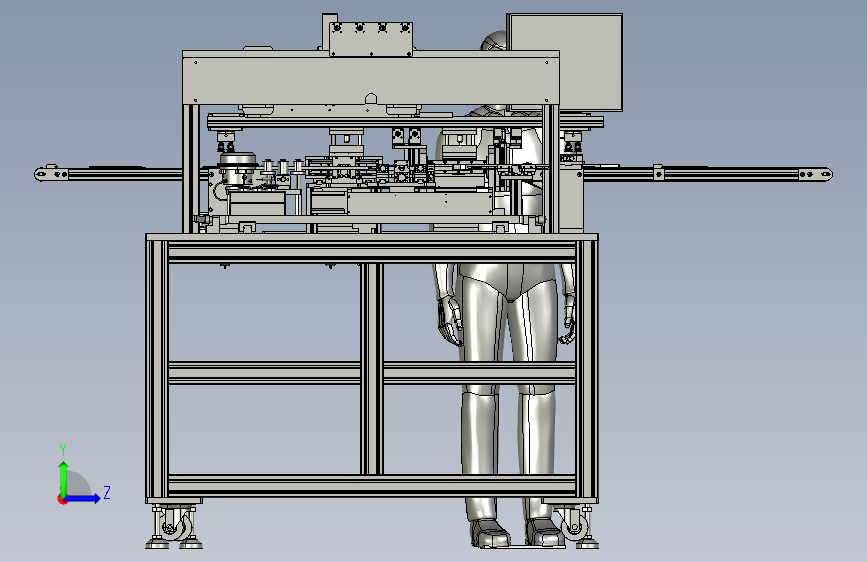Screen dimensions: 867x562
Task: Click the blue Z axis arrow of triad
Action: click(83, 498)
